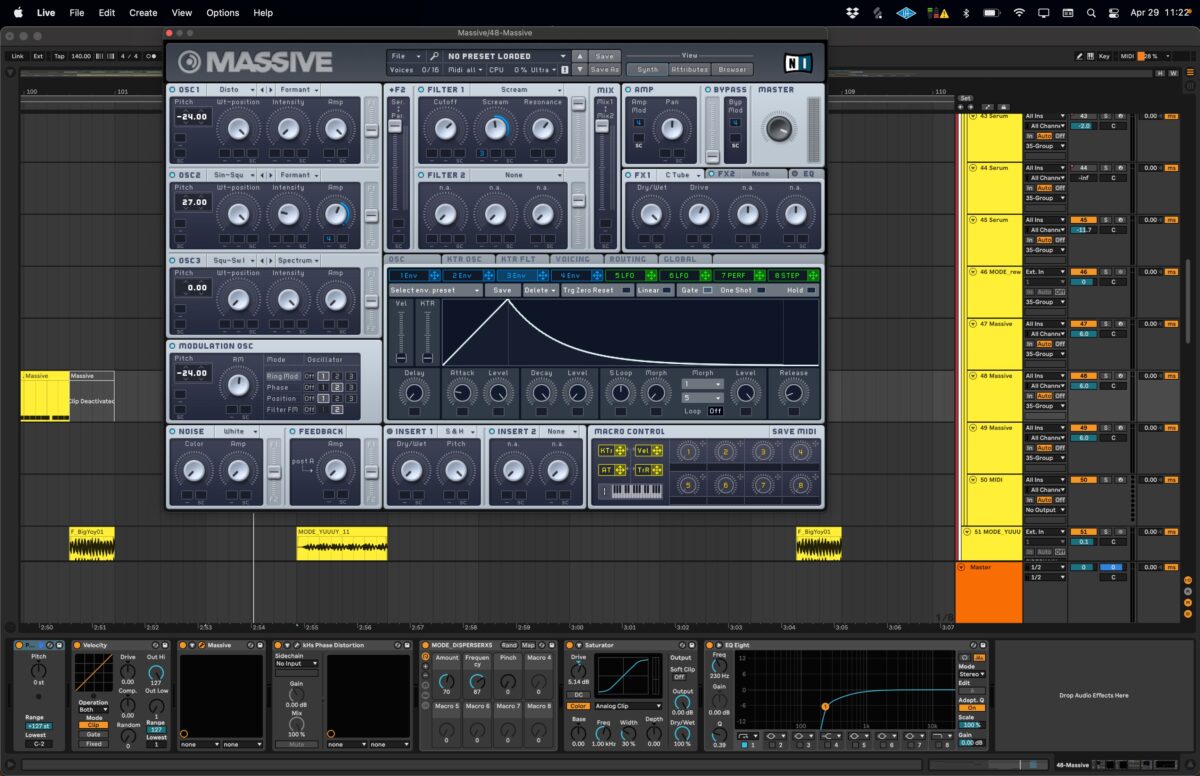The height and width of the screenshot is (776, 1200).
Task: Click the 8 STEP modulation crosshair handle
Action: click(813, 275)
